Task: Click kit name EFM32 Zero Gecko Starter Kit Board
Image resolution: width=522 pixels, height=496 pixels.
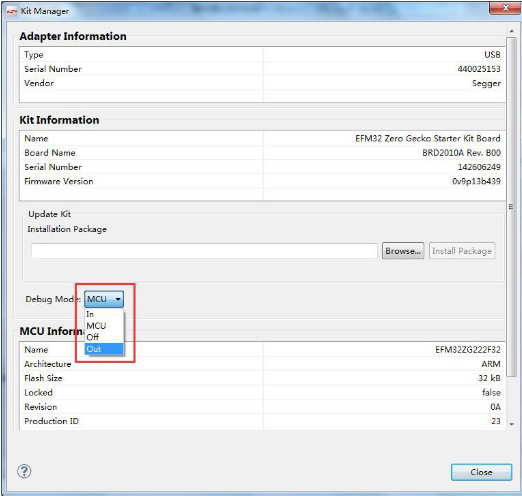Action: (428, 138)
